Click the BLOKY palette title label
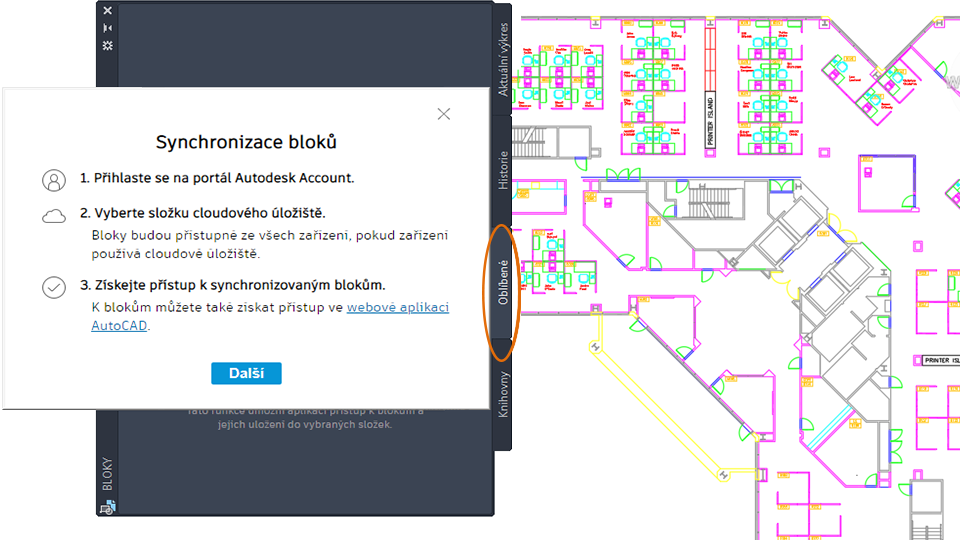 [x=108, y=474]
